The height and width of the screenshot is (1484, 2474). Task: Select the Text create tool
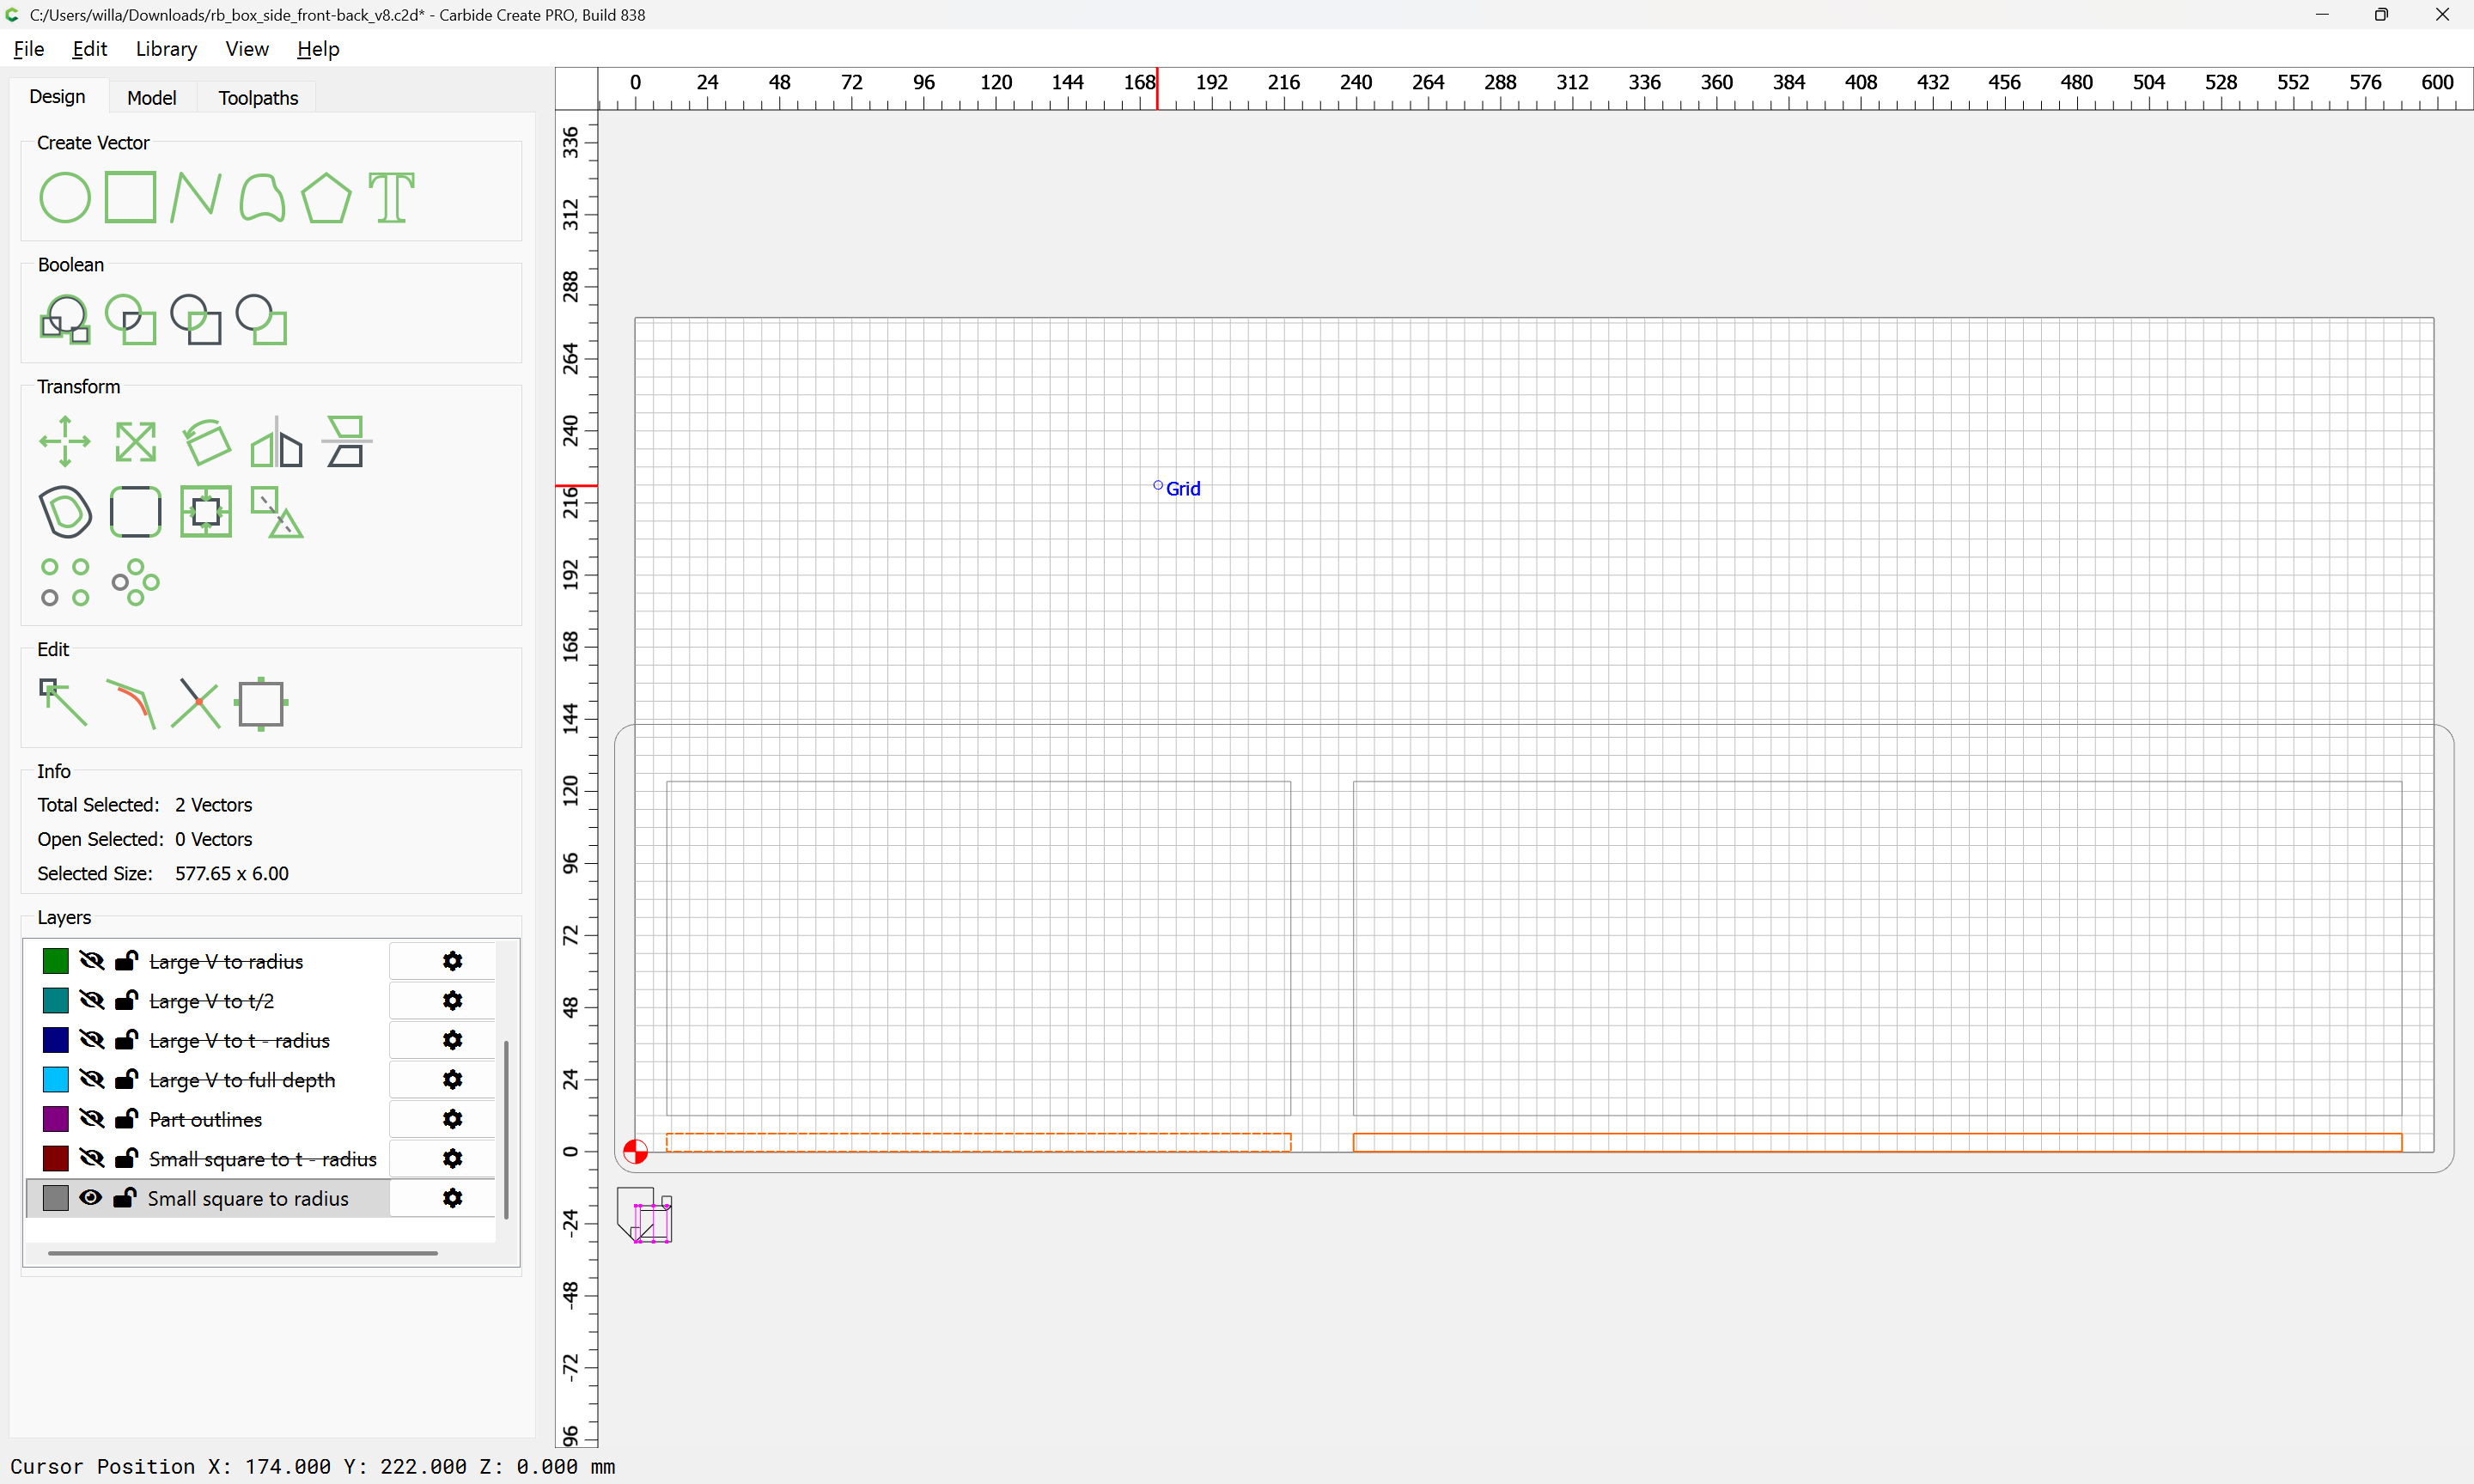(x=391, y=197)
